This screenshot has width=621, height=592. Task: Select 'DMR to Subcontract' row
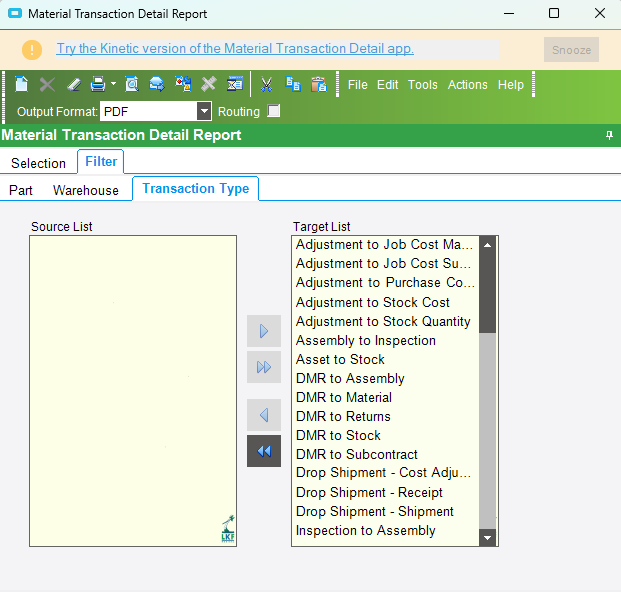385,455
